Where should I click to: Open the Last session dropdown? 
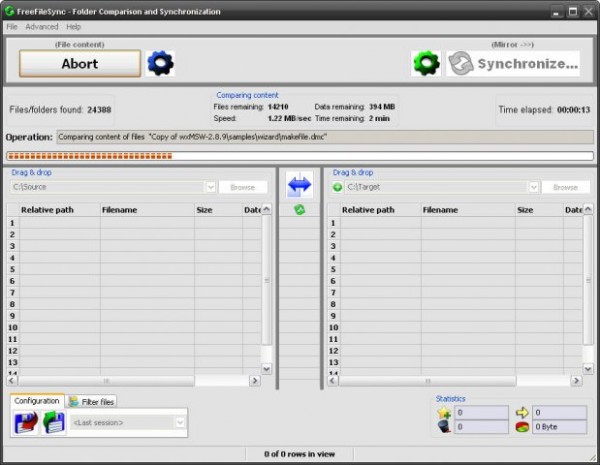coord(180,423)
